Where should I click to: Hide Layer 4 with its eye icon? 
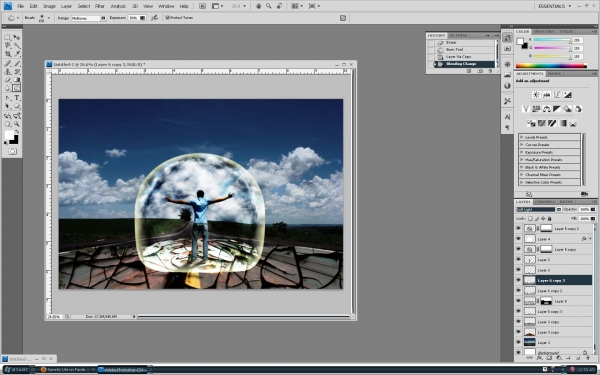pyautogui.click(x=518, y=239)
